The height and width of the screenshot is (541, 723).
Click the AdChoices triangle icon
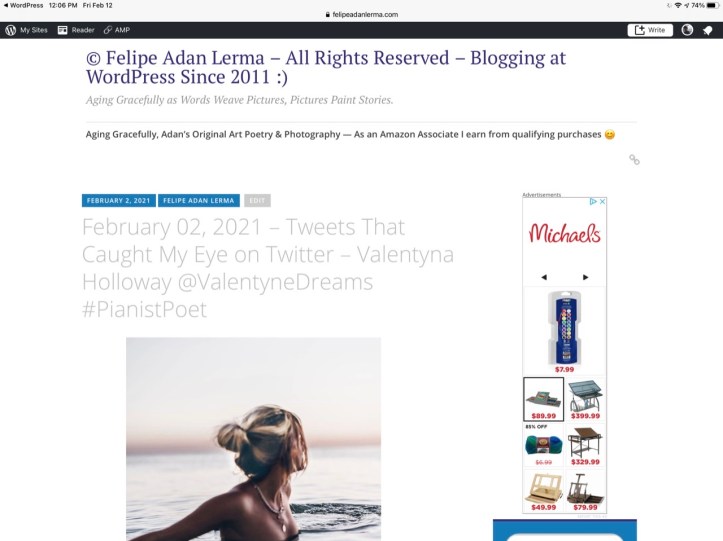pyautogui.click(x=593, y=202)
